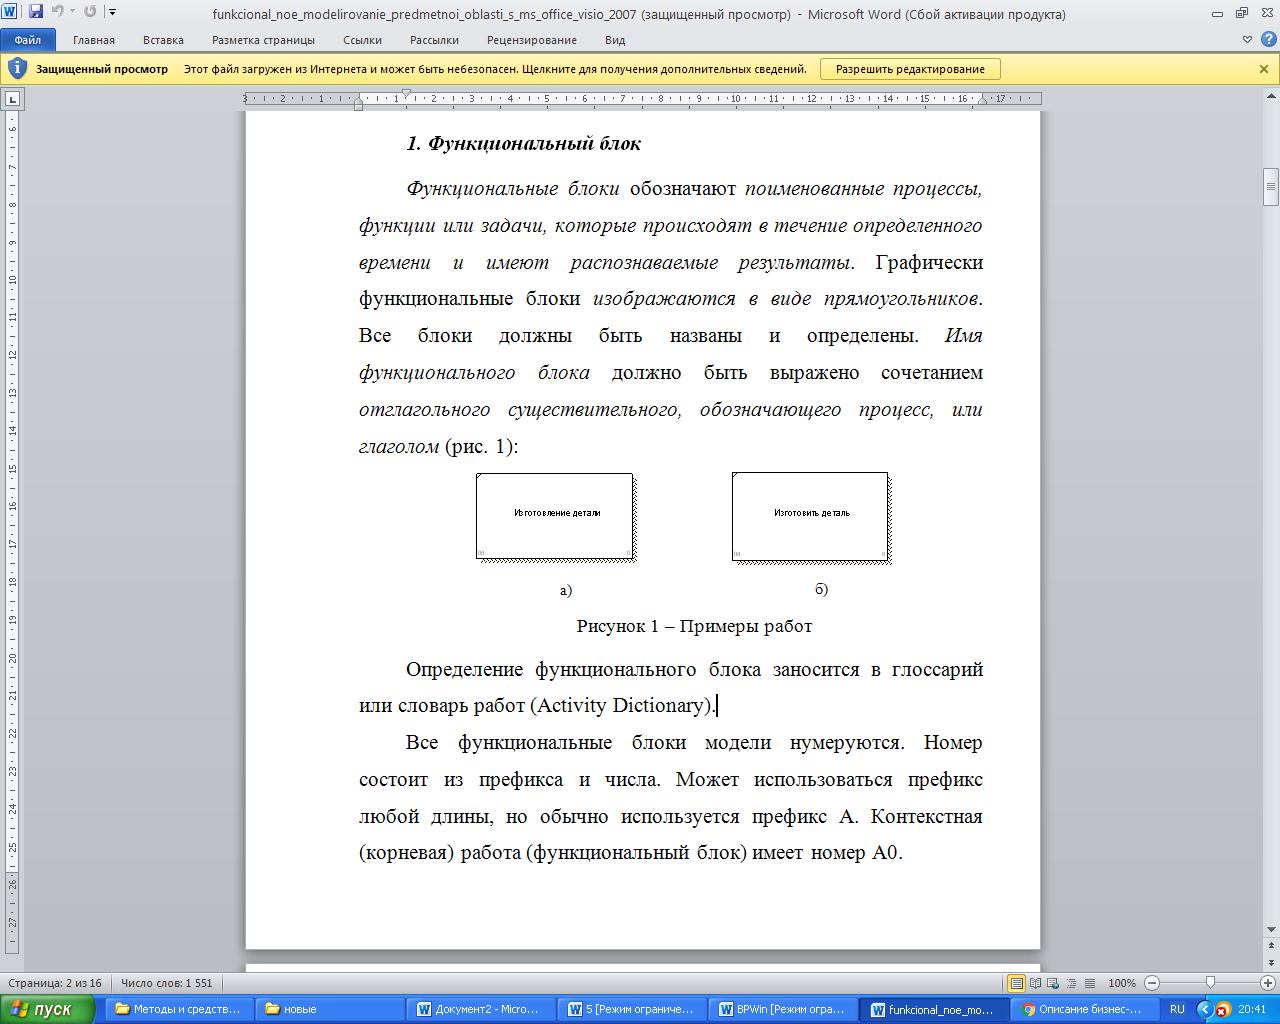The image size is (1280, 1024).
Task: Click the orange tray icon with red X
Action: [x=1222, y=1009]
